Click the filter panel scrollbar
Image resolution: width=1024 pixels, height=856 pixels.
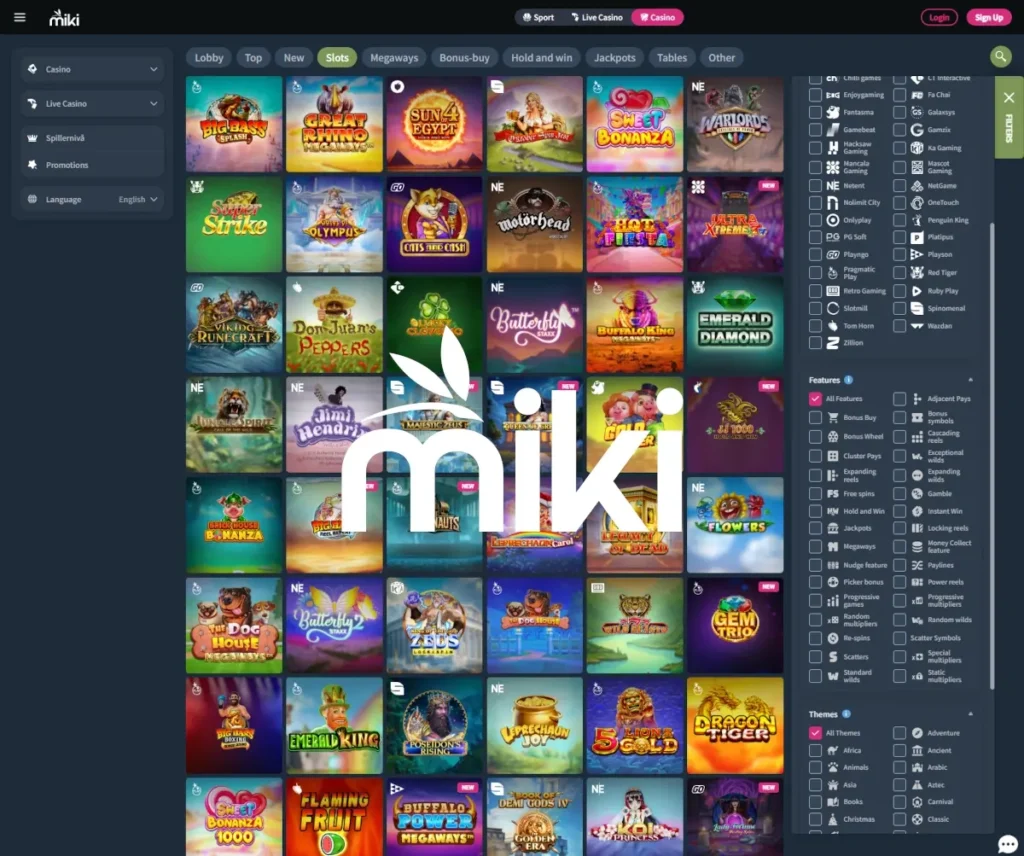pyautogui.click(x=992, y=456)
